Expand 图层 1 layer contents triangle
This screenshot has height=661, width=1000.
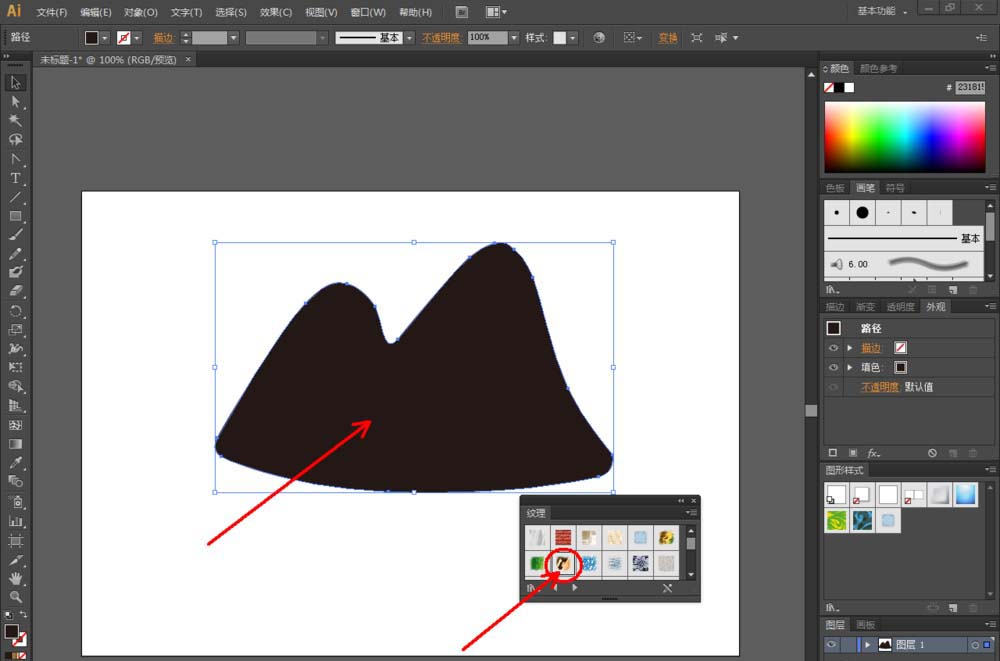tap(867, 645)
